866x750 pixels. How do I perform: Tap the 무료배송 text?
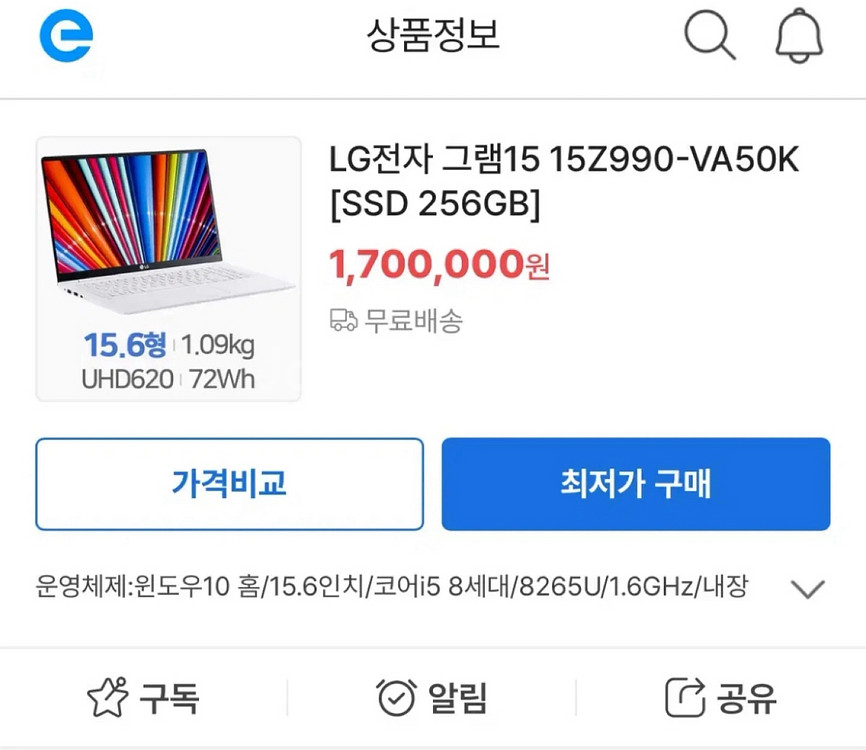(x=413, y=320)
